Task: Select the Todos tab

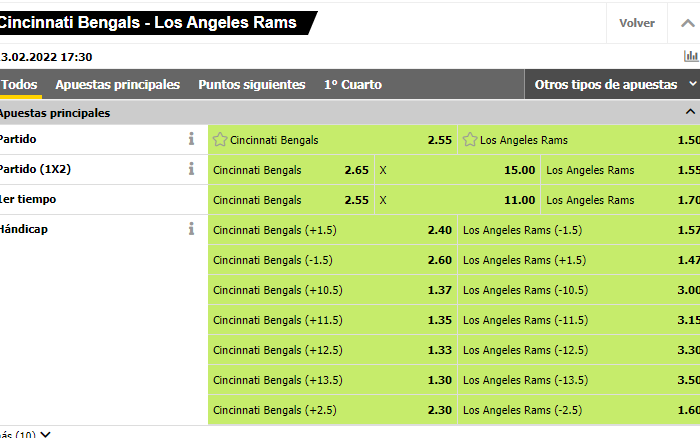Action: [19, 84]
